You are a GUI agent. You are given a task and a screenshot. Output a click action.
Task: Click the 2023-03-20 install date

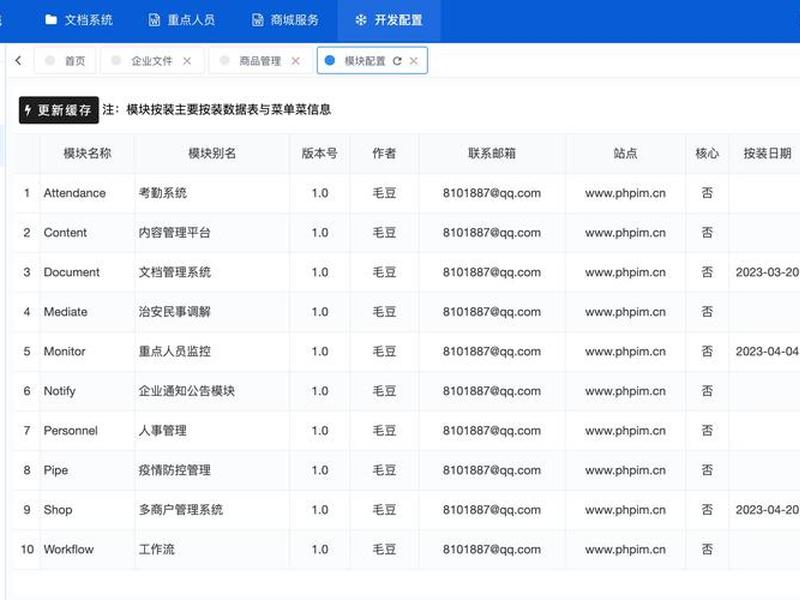pos(767,272)
